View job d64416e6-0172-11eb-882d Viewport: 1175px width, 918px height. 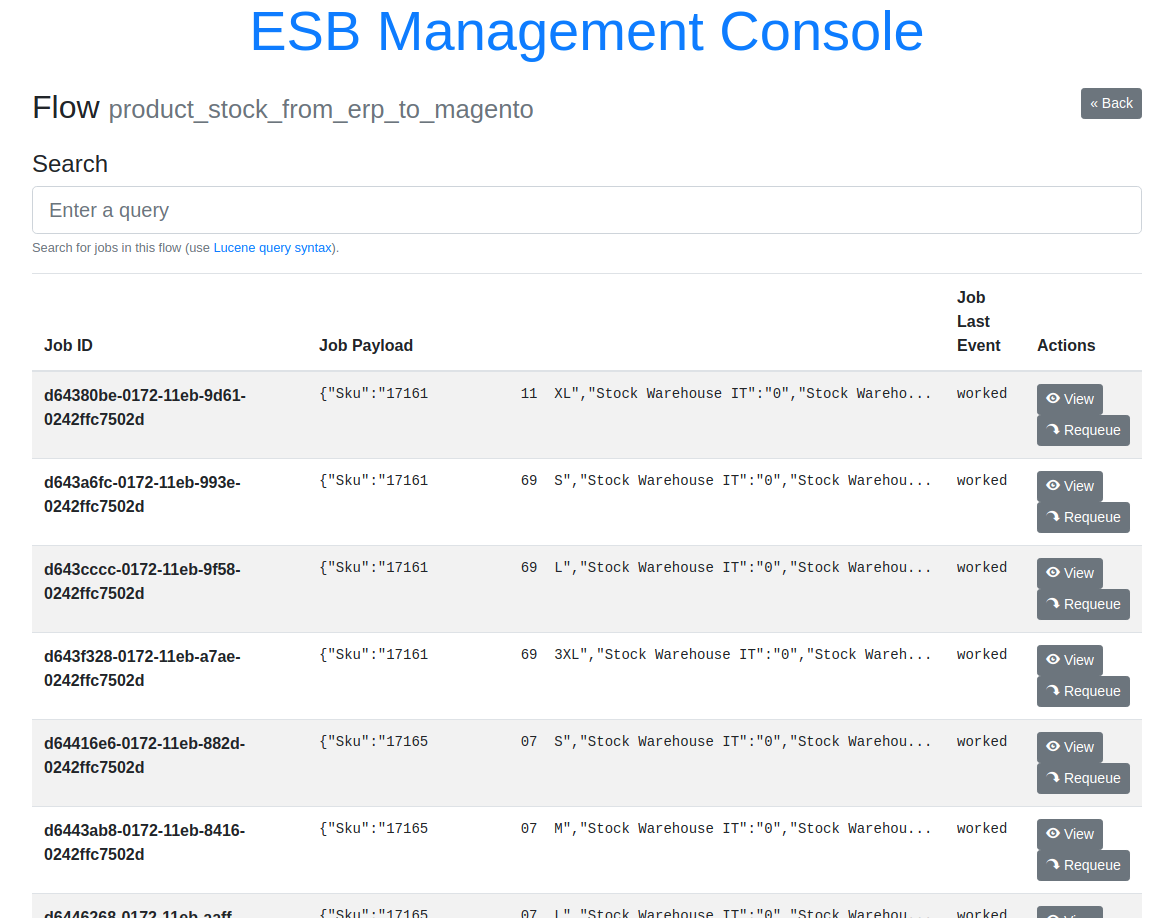(1069, 747)
